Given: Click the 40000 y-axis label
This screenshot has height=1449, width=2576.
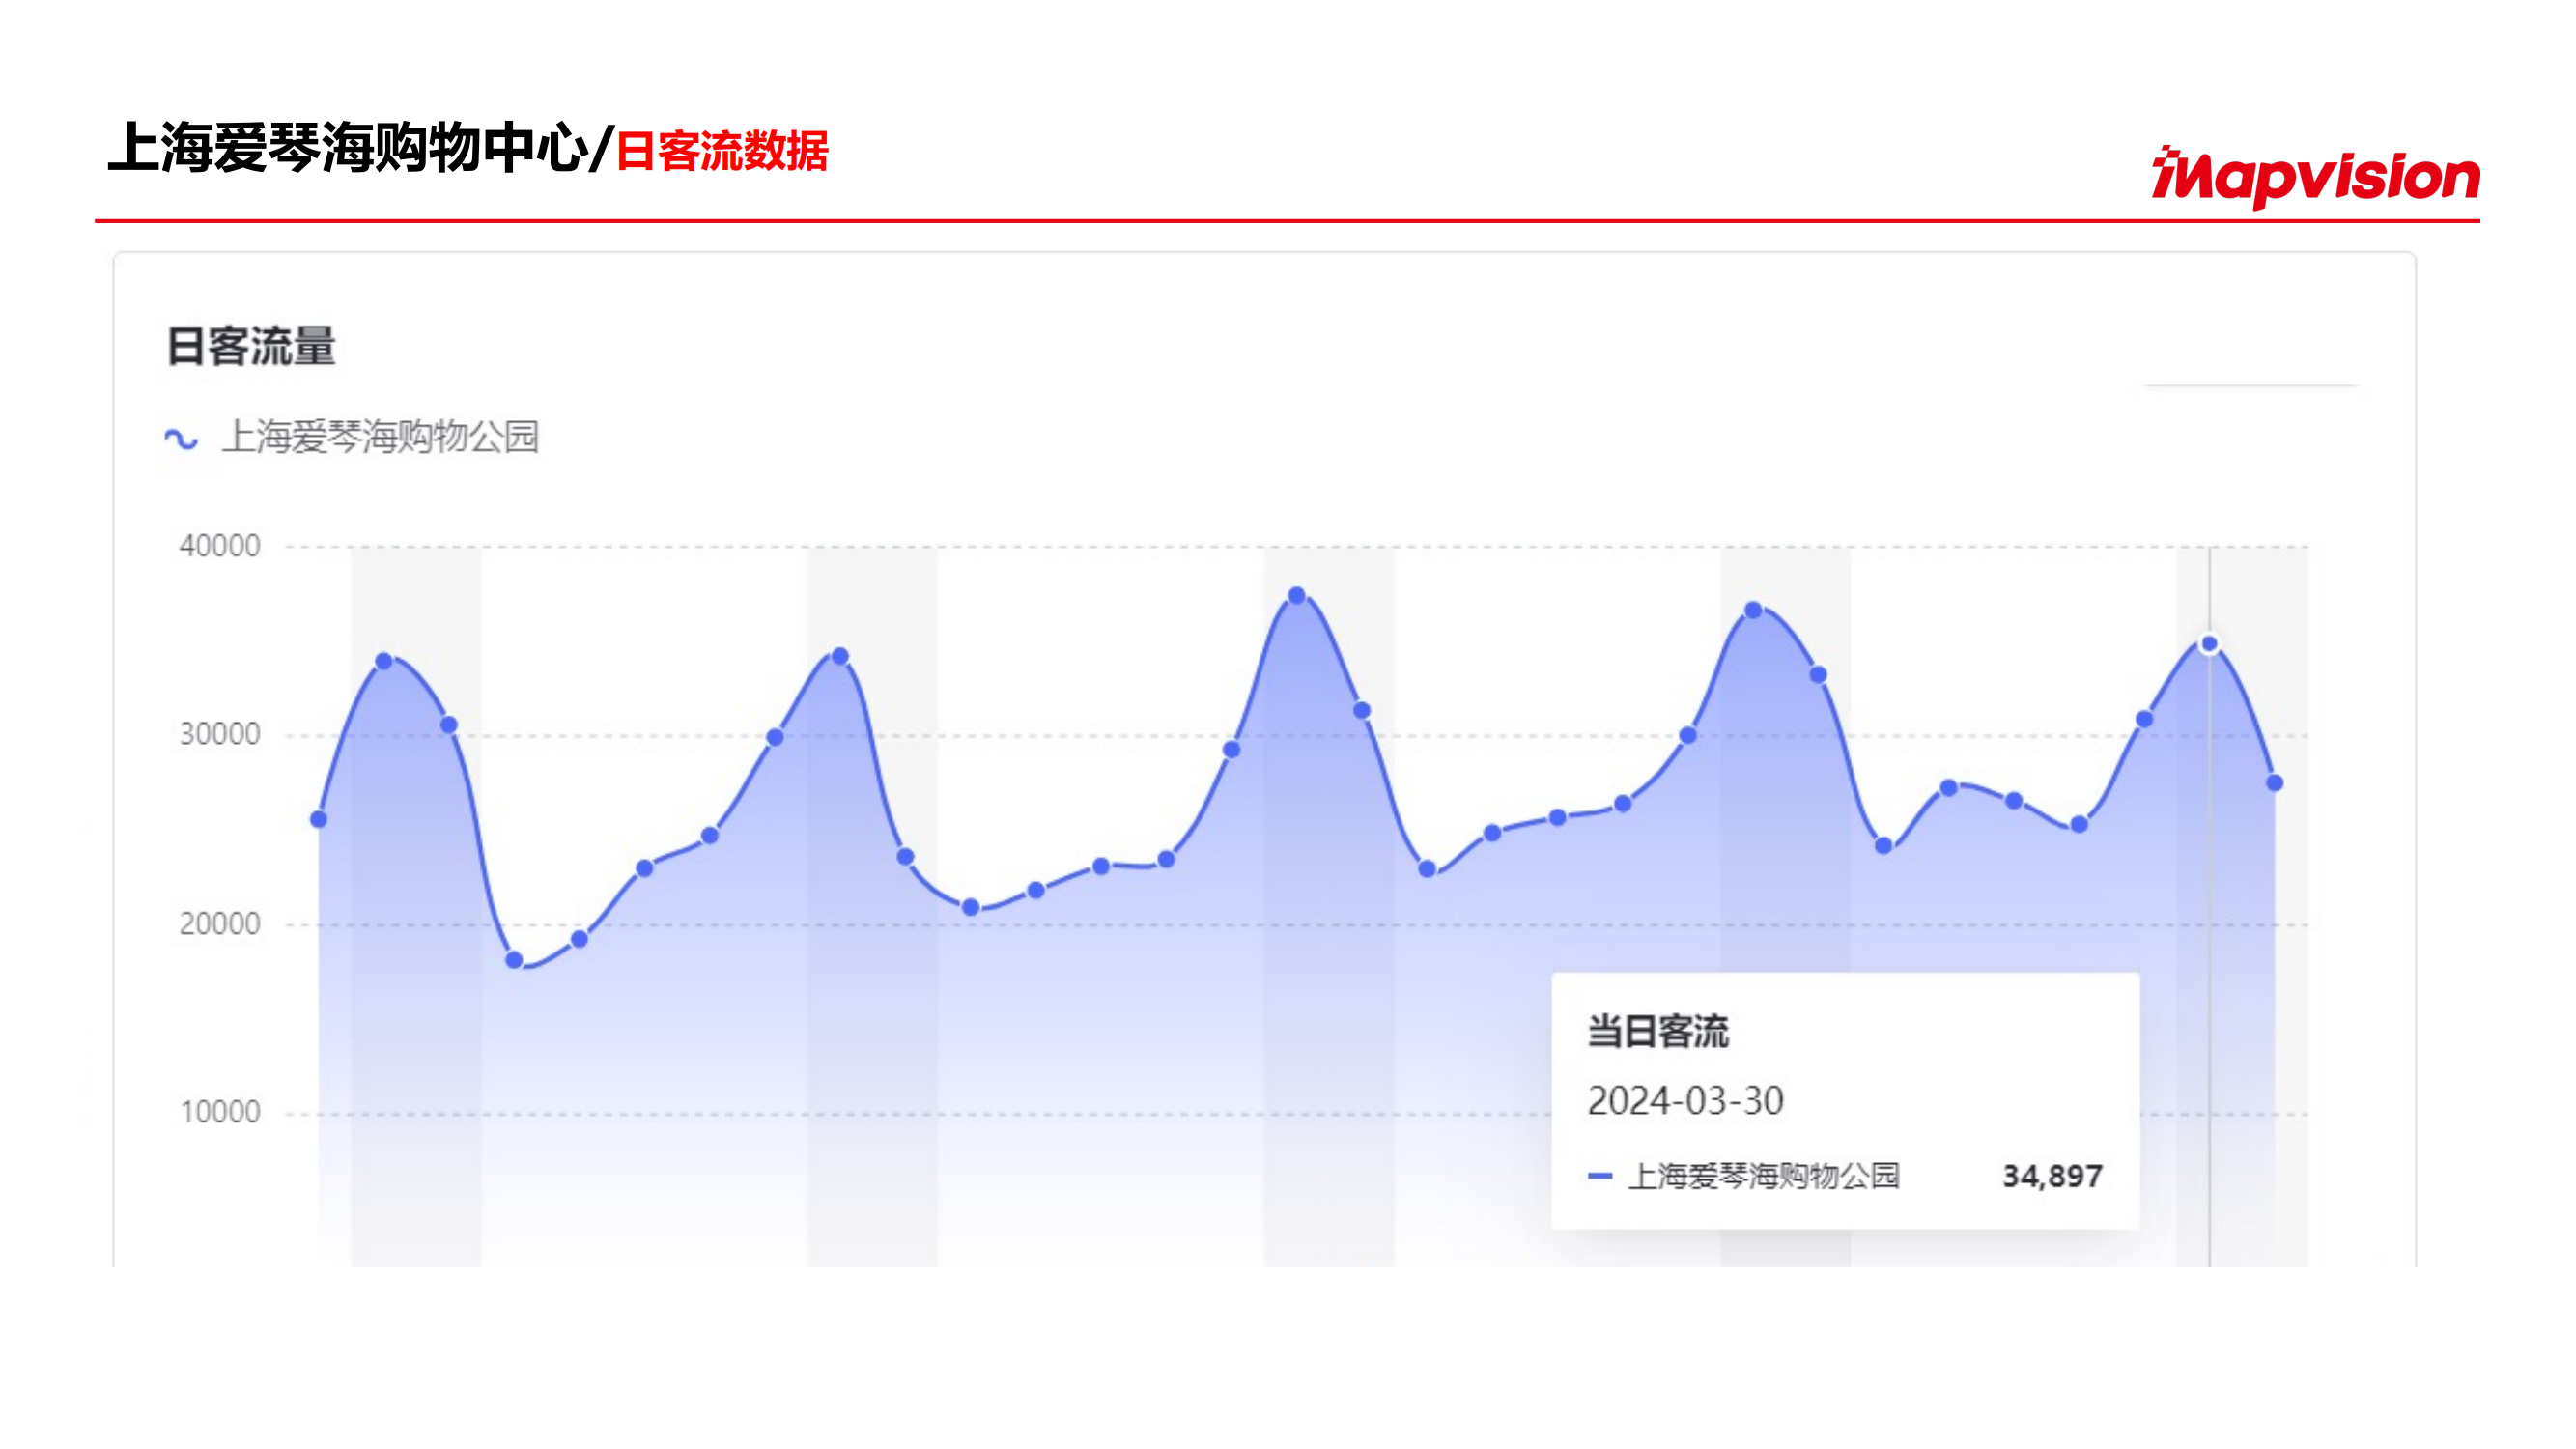Looking at the screenshot, I should [x=220, y=546].
